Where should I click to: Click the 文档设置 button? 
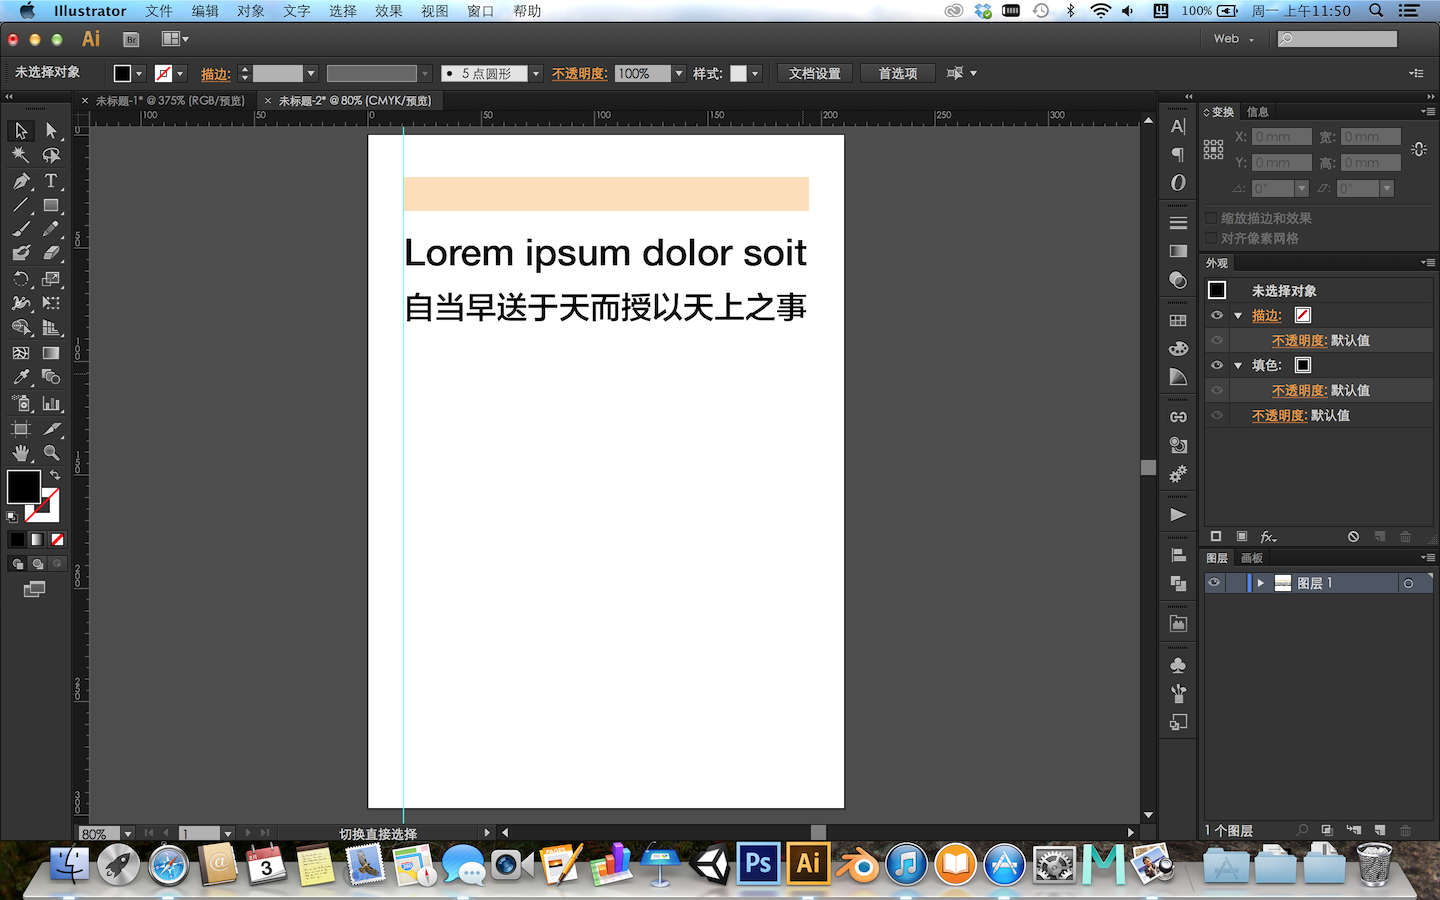[814, 72]
